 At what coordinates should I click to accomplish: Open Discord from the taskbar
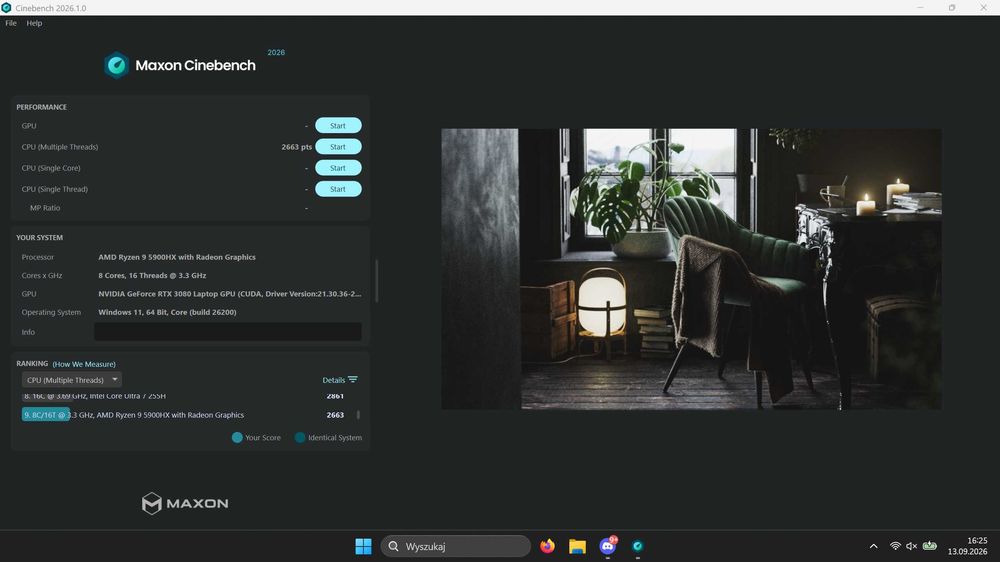click(x=608, y=546)
